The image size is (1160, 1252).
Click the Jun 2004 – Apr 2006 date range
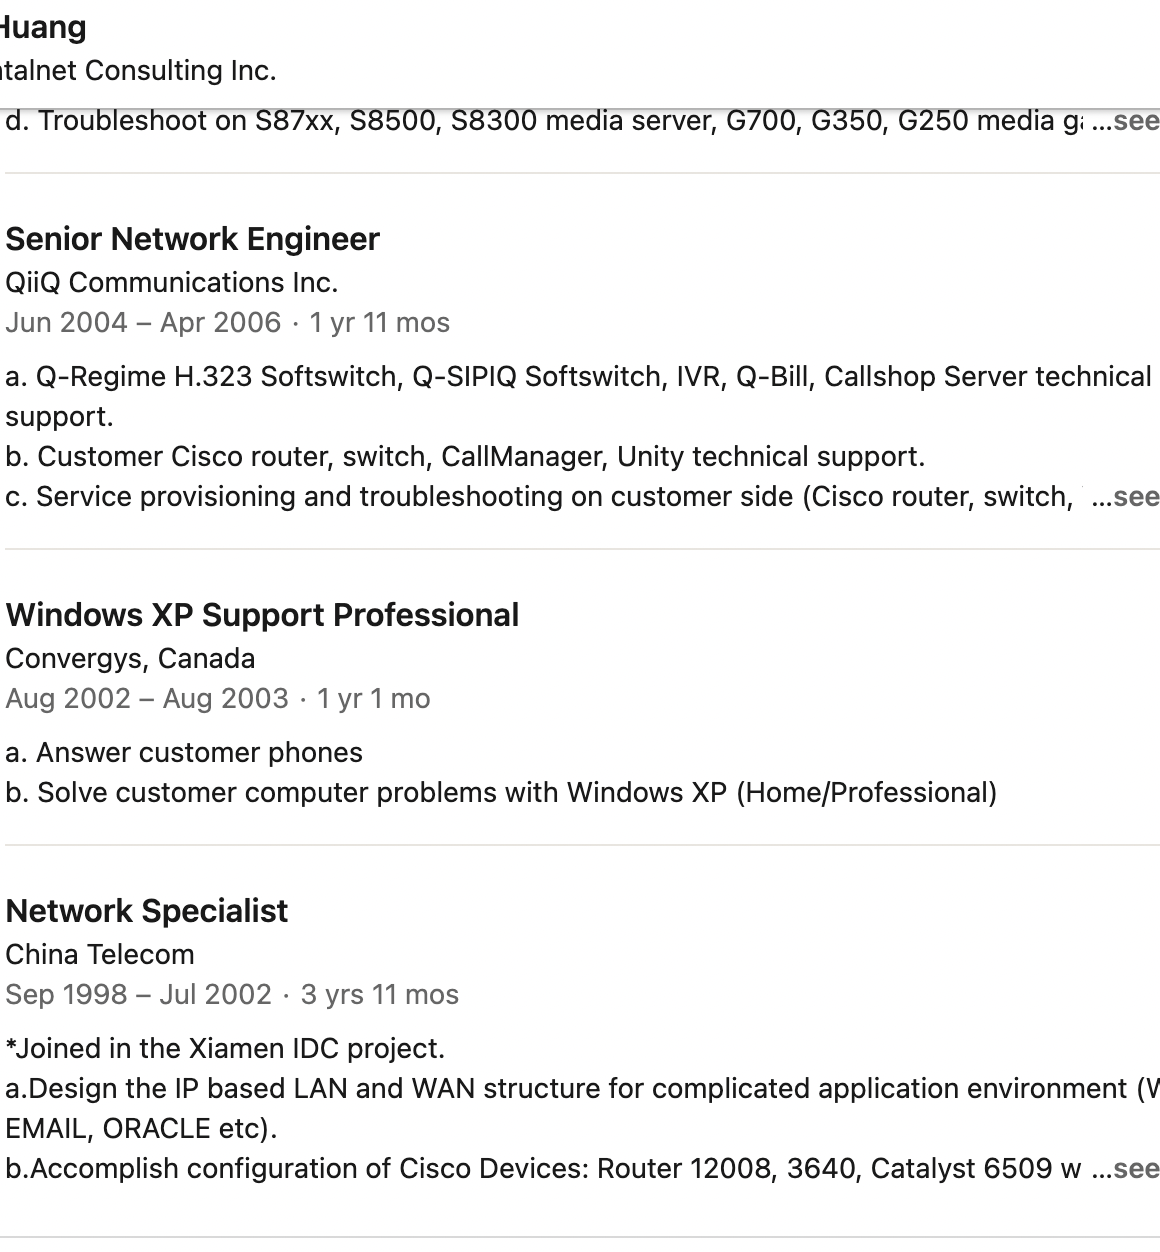pos(143,323)
